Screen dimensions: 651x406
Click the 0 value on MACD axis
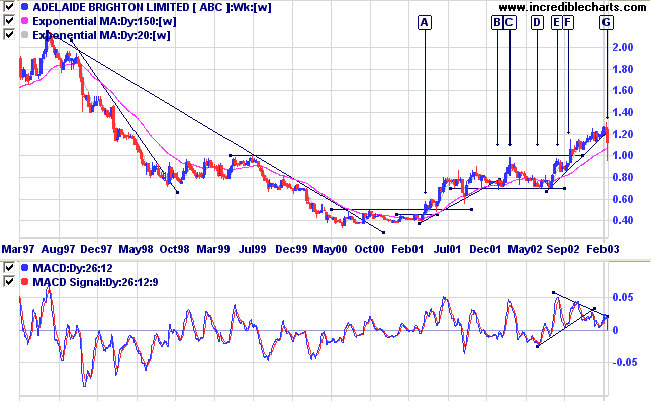click(x=615, y=330)
